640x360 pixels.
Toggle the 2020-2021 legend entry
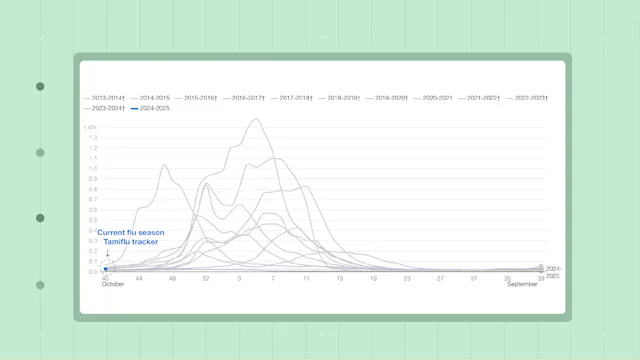pos(433,98)
